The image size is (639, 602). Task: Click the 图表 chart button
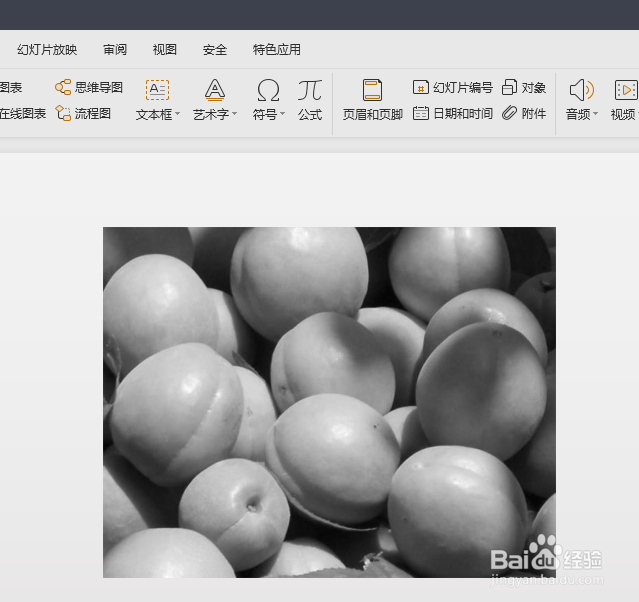pos(11,87)
